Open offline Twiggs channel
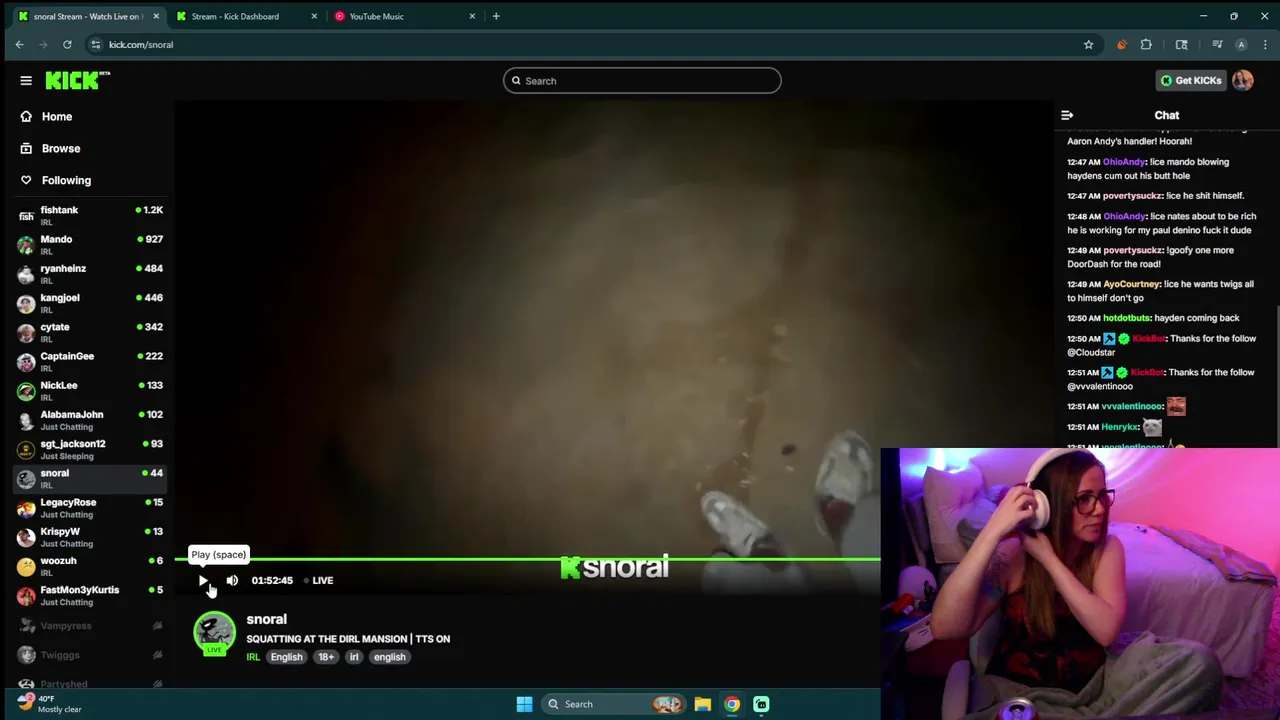Screen dimensions: 1280x720 click(x=90, y=655)
